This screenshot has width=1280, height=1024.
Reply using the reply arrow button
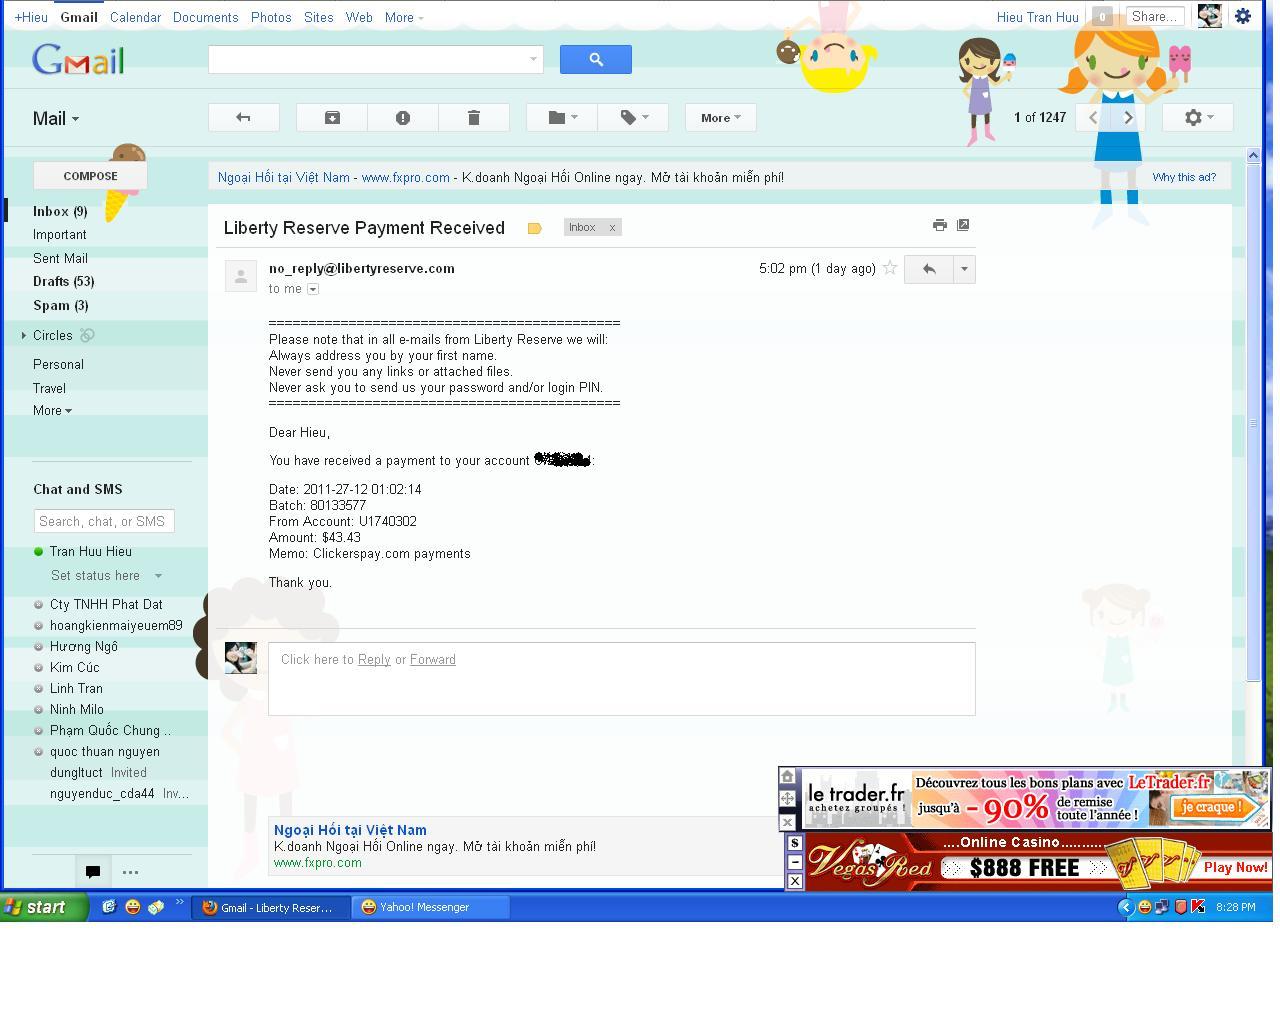pyautogui.click(x=929, y=268)
